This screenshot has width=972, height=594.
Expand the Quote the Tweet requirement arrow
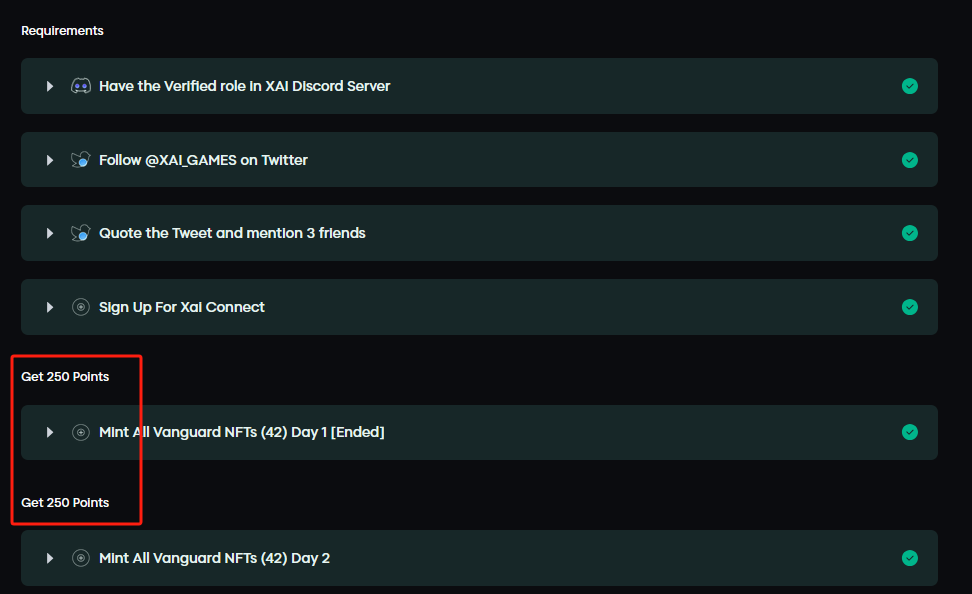pos(50,233)
